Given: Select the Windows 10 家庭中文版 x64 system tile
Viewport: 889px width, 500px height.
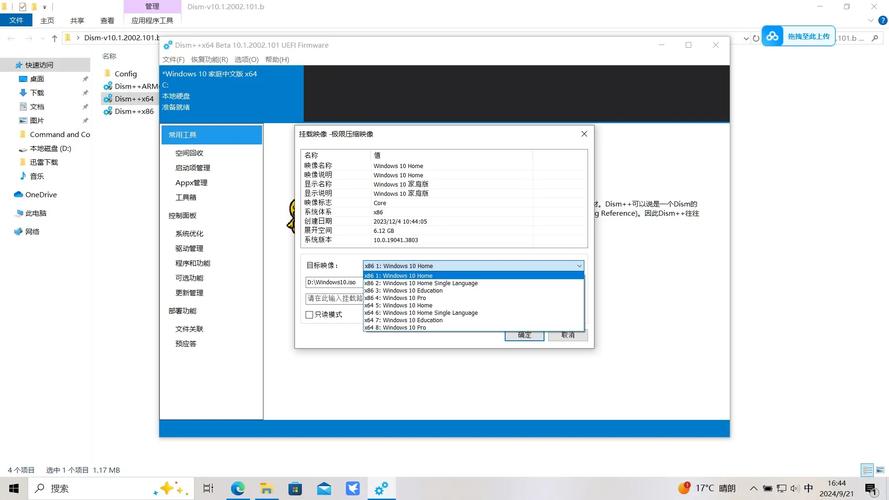Looking at the screenshot, I should pyautogui.click(x=231, y=94).
